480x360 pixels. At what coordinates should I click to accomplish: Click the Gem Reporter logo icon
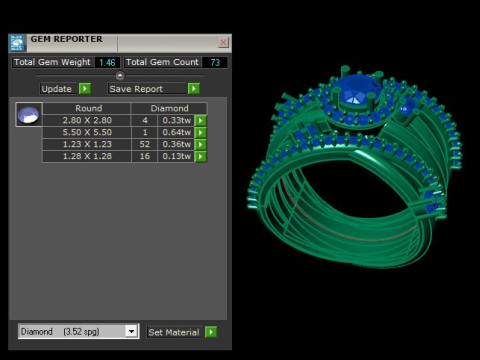tap(17, 43)
